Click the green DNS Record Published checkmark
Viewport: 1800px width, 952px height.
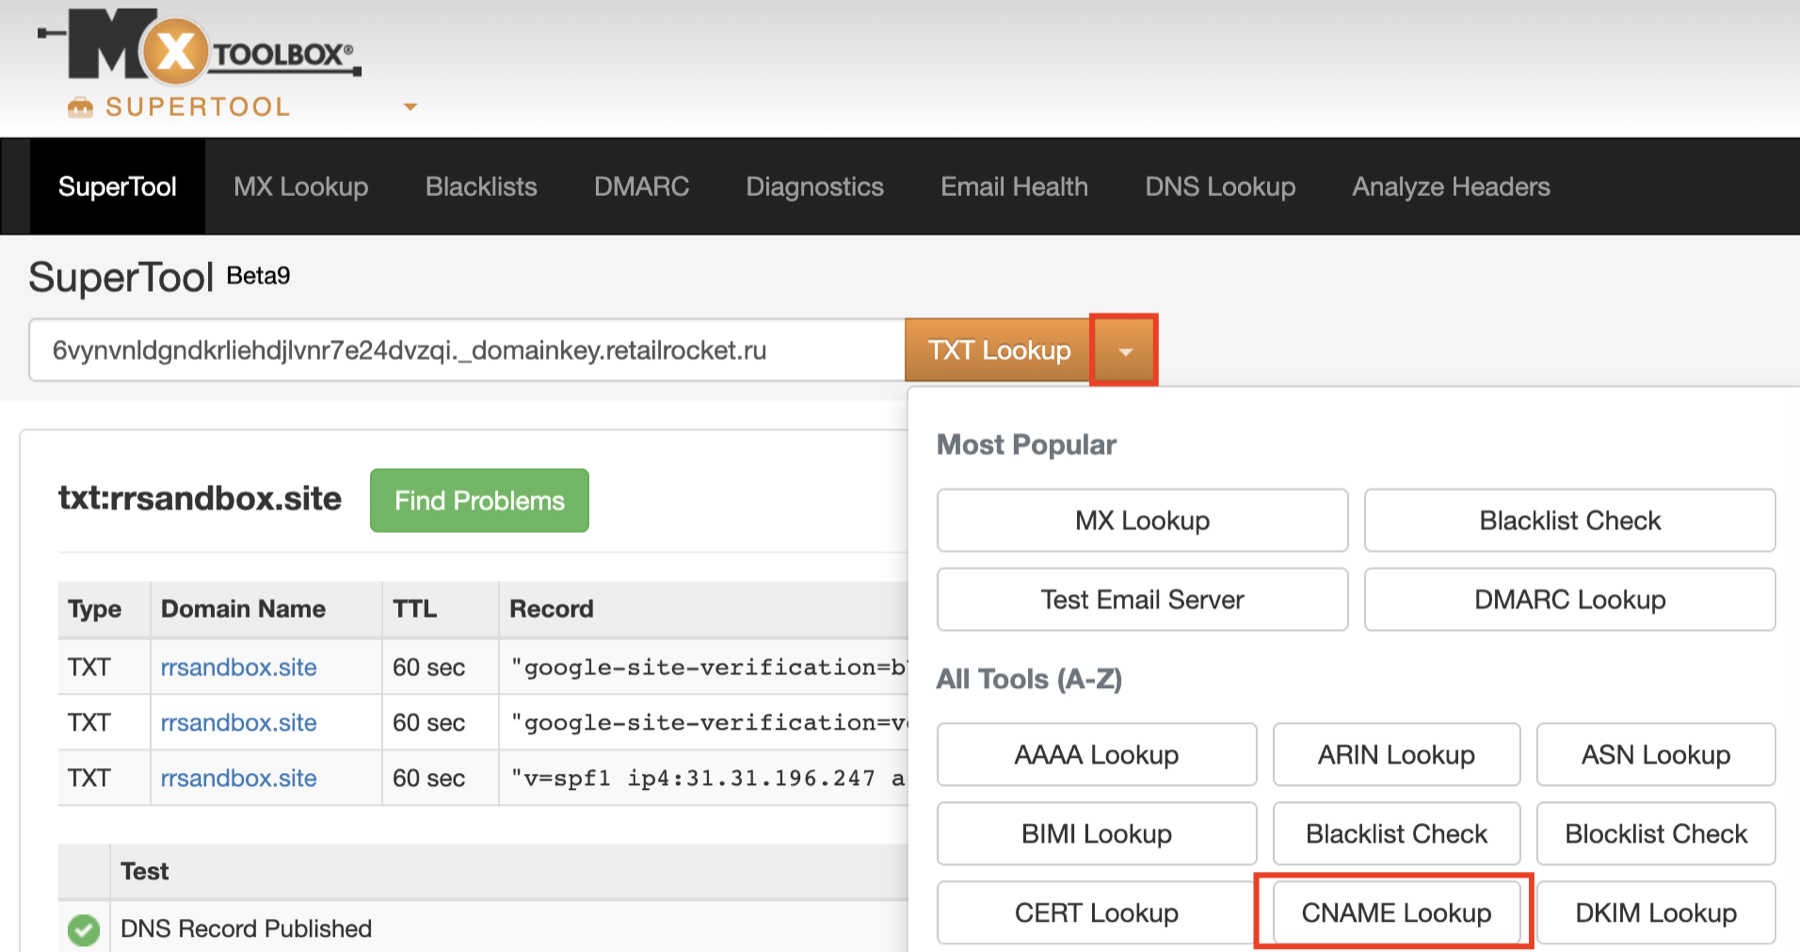point(84,929)
